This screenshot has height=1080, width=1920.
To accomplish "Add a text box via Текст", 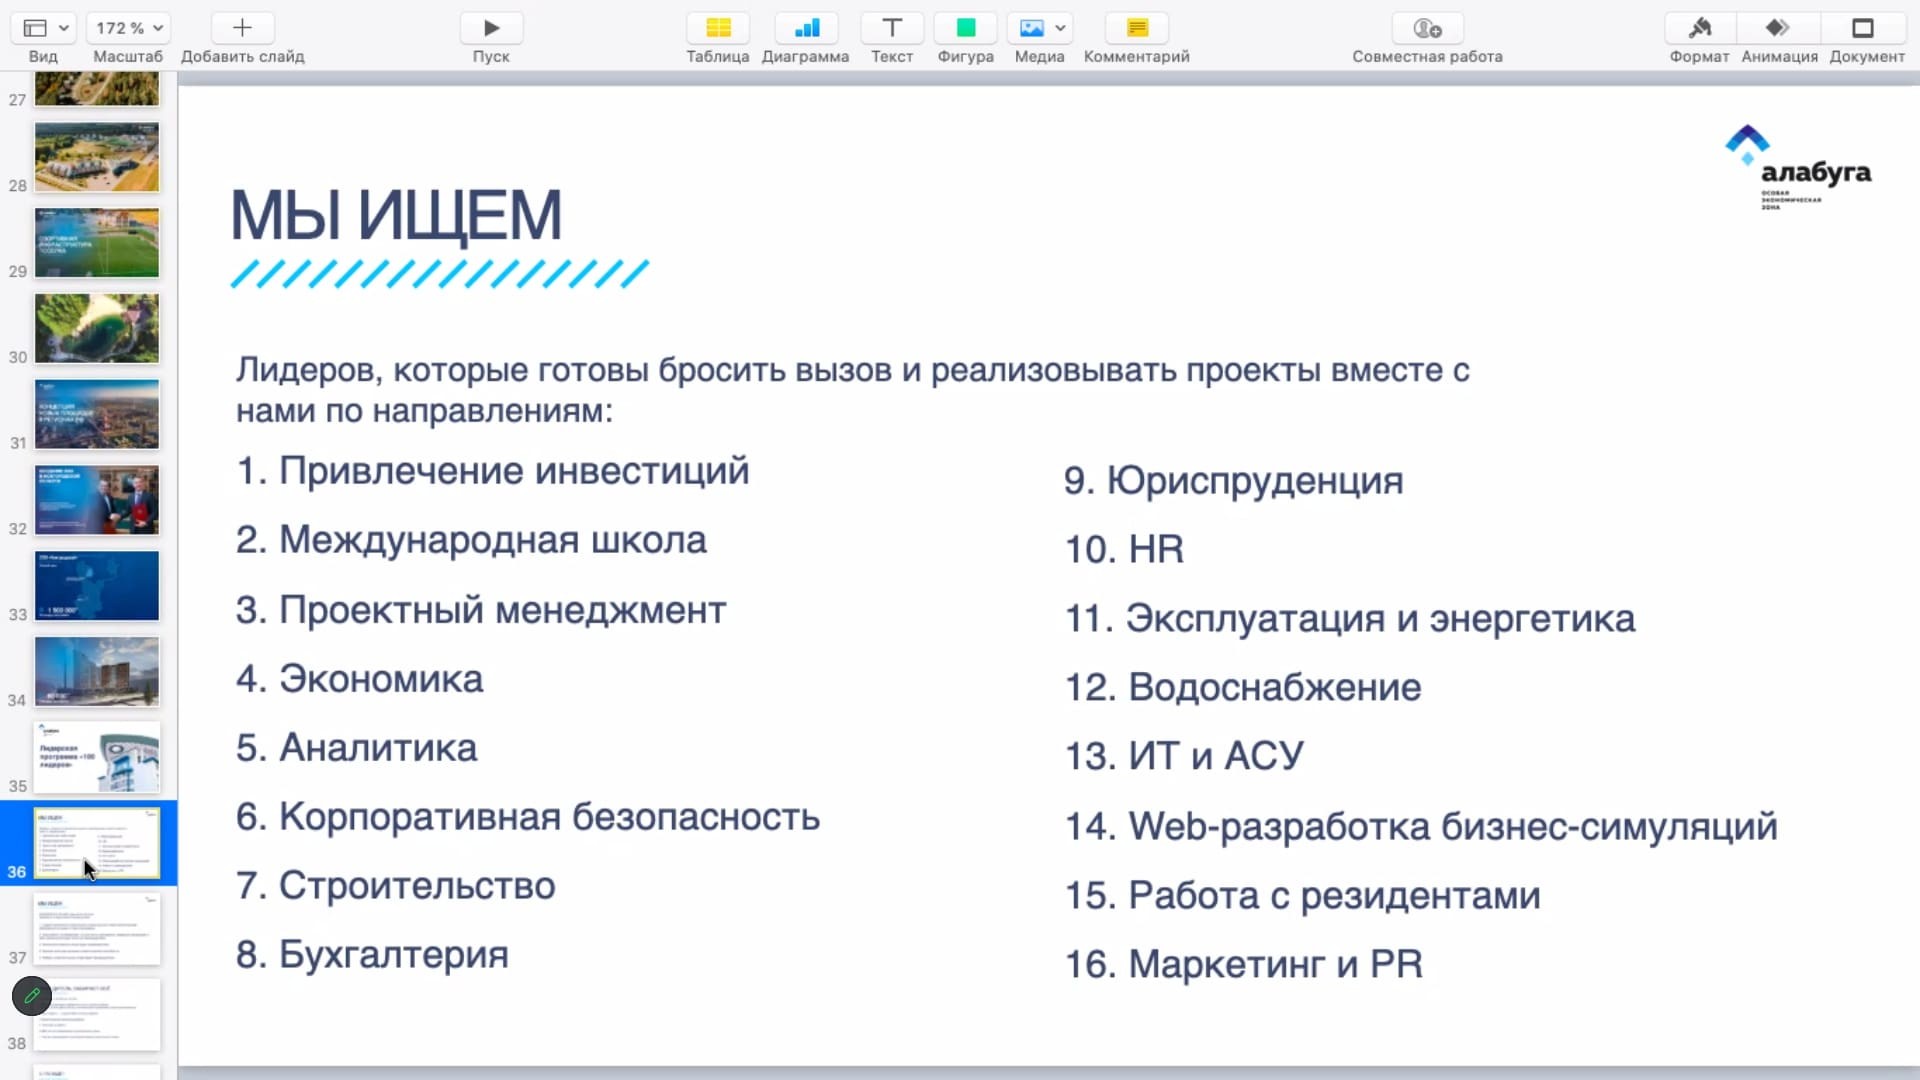I will point(892,28).
